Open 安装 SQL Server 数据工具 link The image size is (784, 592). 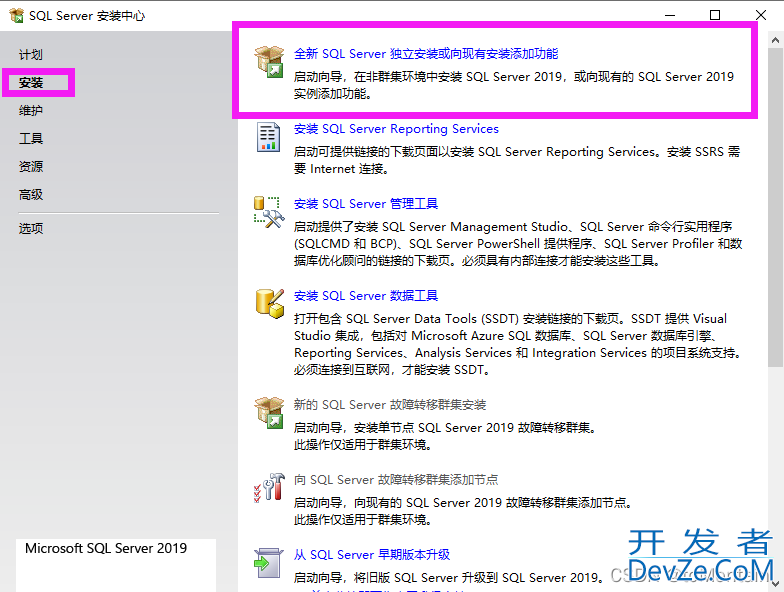click(x=366, y=296)
